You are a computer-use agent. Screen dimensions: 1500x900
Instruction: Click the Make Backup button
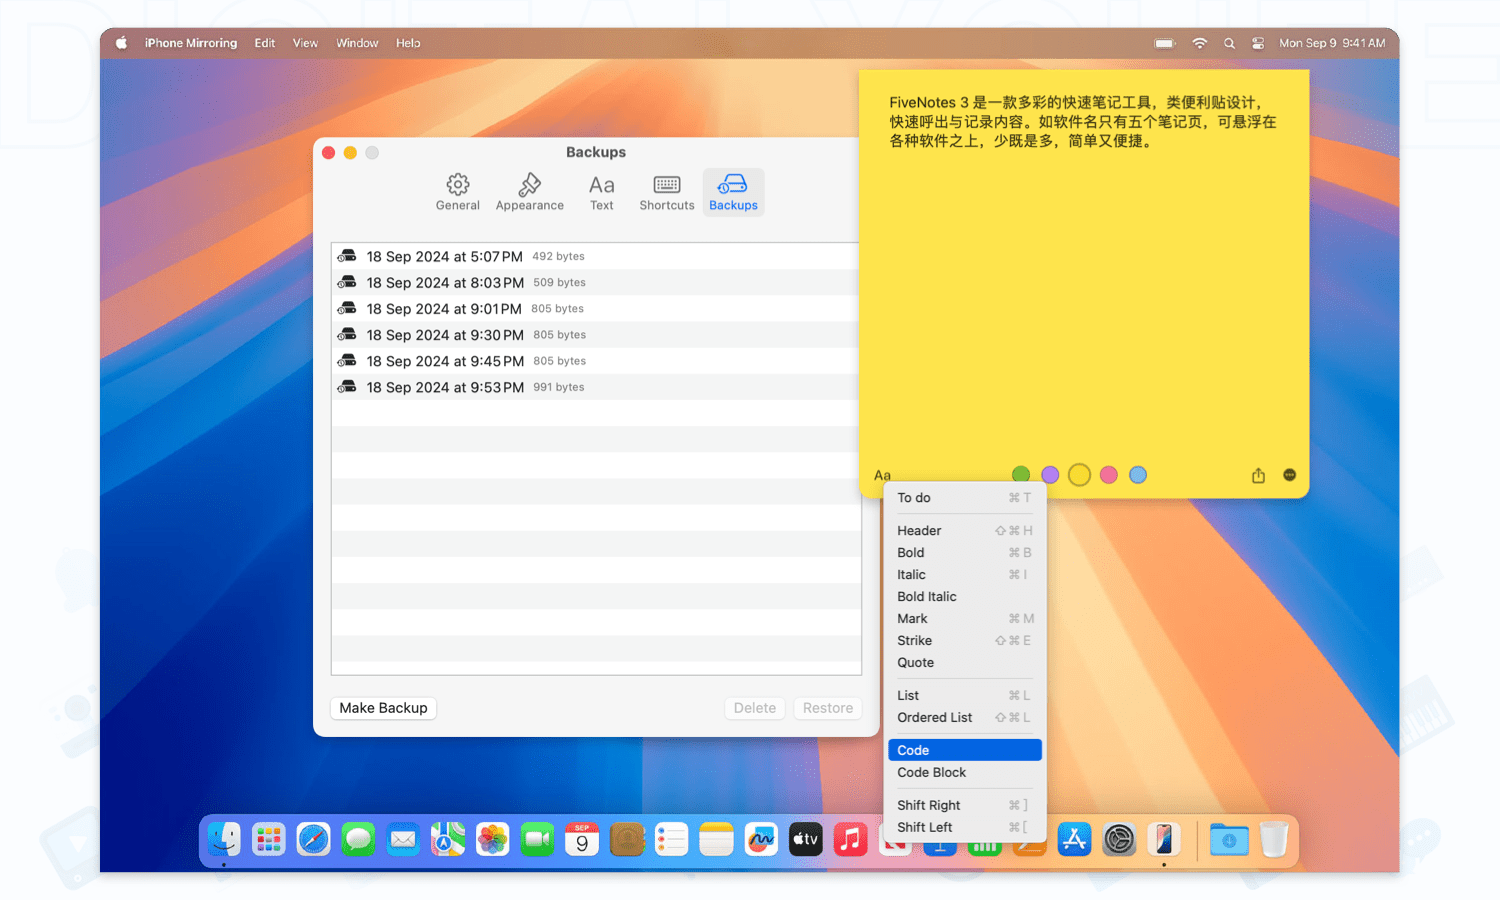383,708
